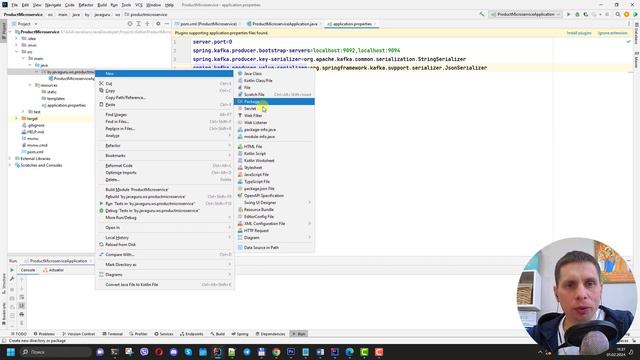Expand the target folder in project tree
Viewport: 640px width, 360px height.
16,118
